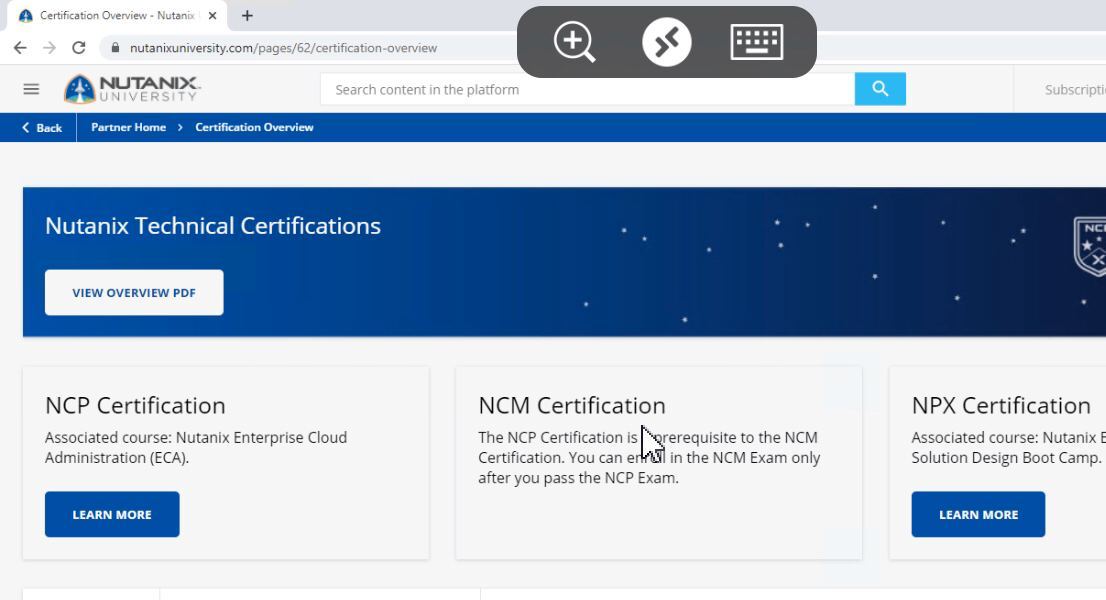
Task: Click the NPX Certification heading
Action: [1001, 405]
